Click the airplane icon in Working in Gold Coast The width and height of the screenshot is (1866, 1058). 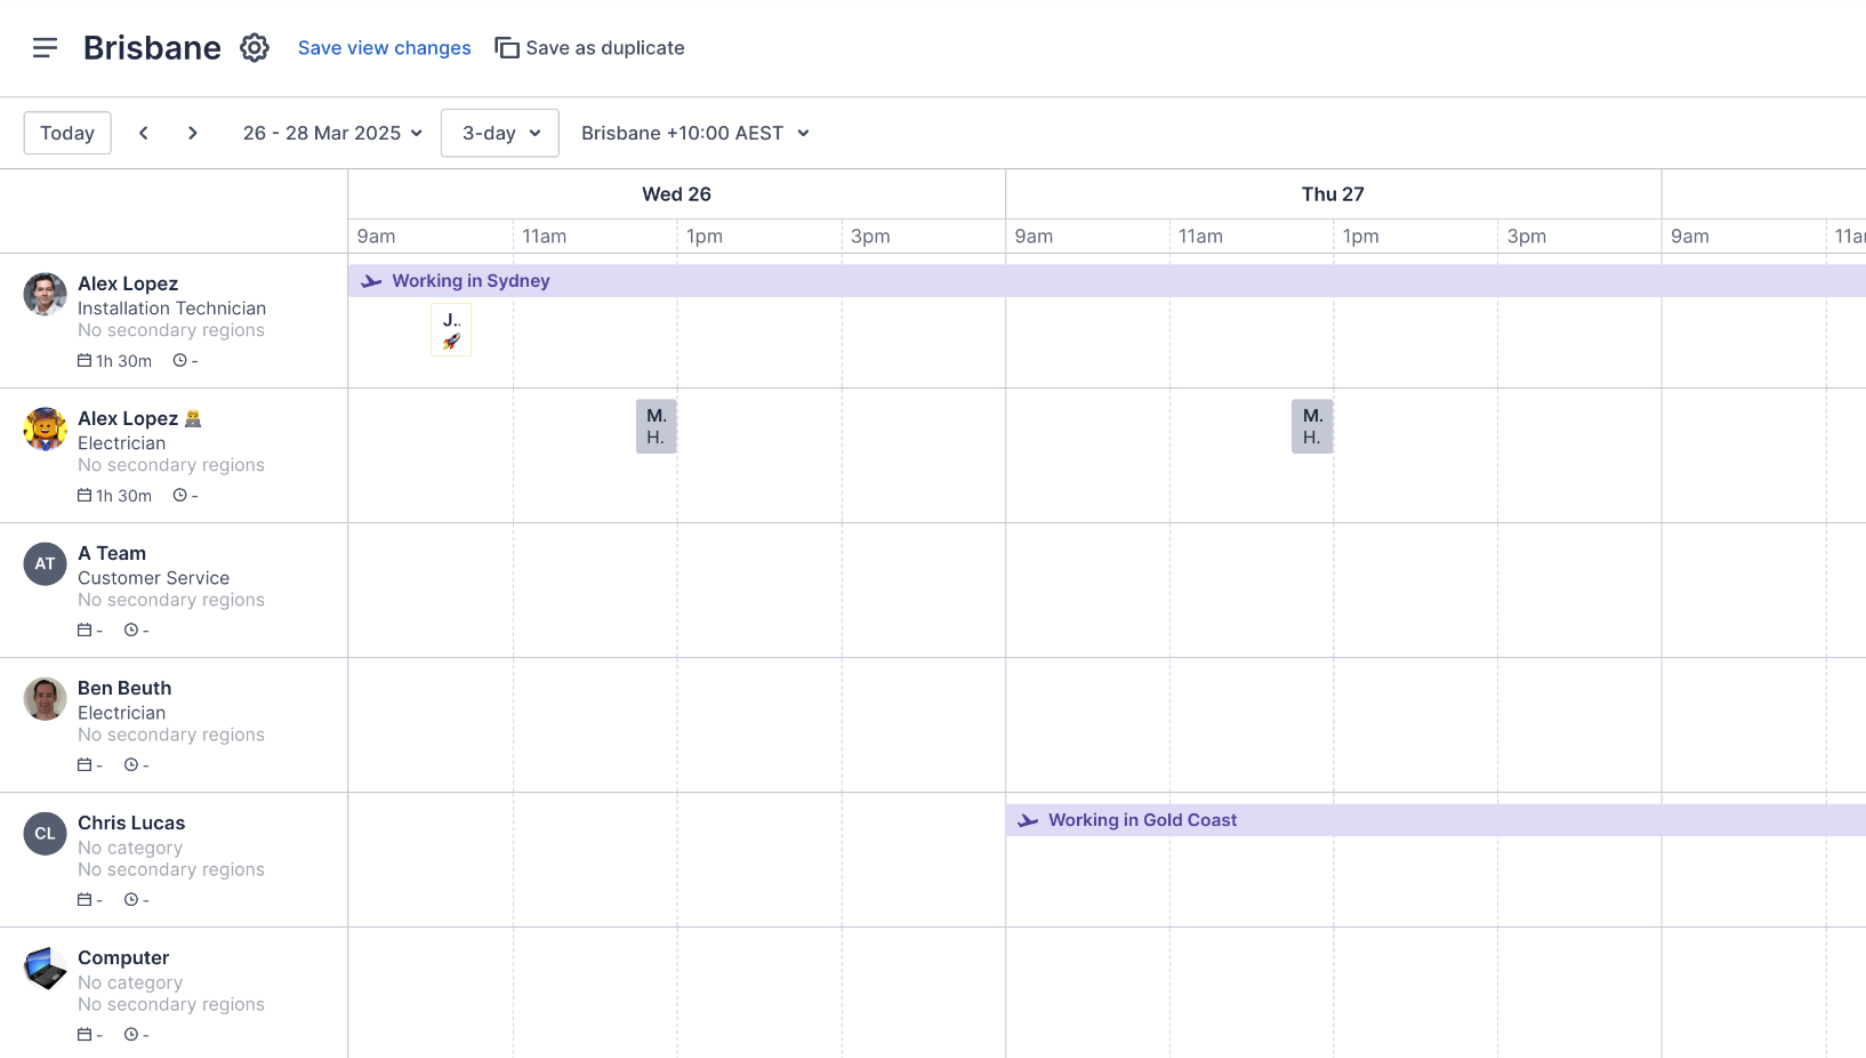click(1027, 821)
